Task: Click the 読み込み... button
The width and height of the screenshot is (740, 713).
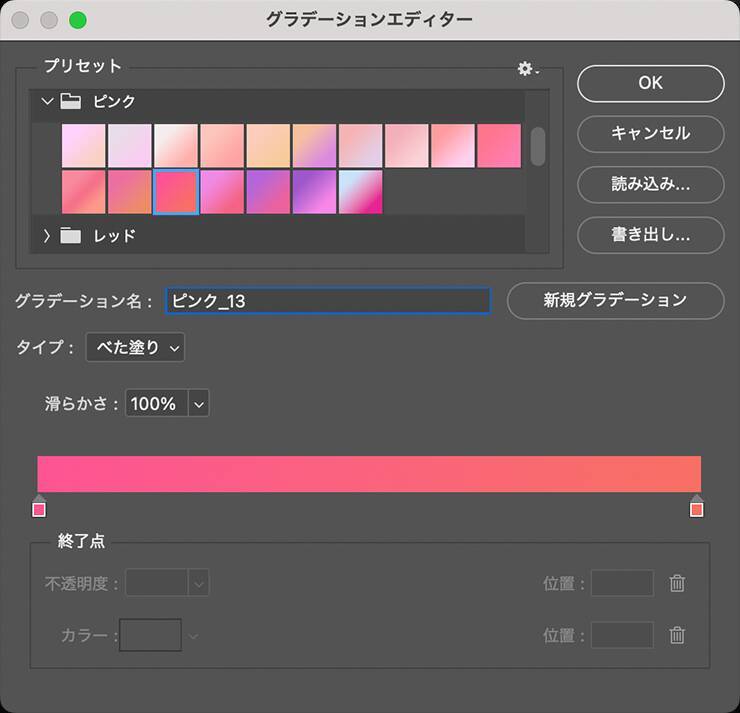Action: pyautogui.click(x=650, y=184)
